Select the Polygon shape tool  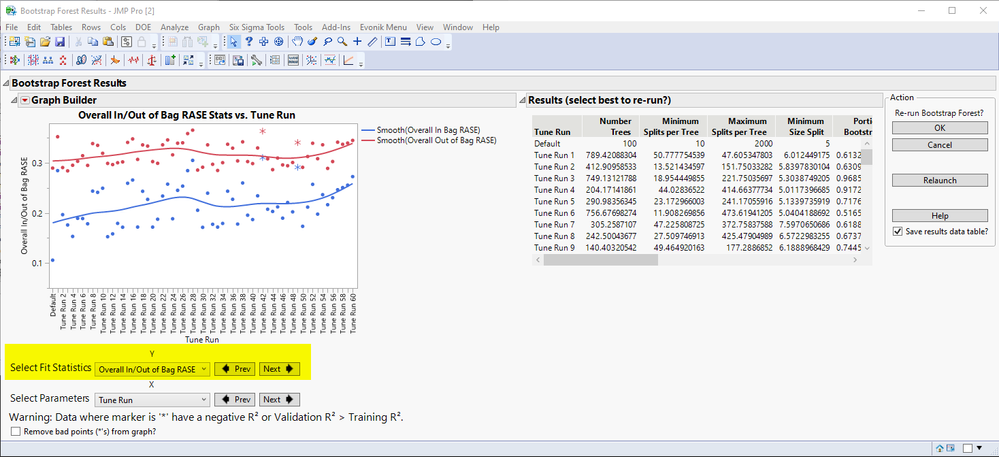click(x=420, y=42)
